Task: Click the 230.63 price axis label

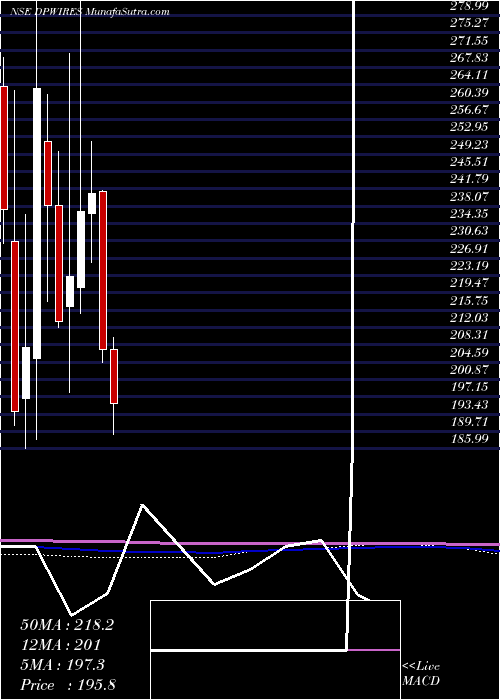Action: click(468, 231)
